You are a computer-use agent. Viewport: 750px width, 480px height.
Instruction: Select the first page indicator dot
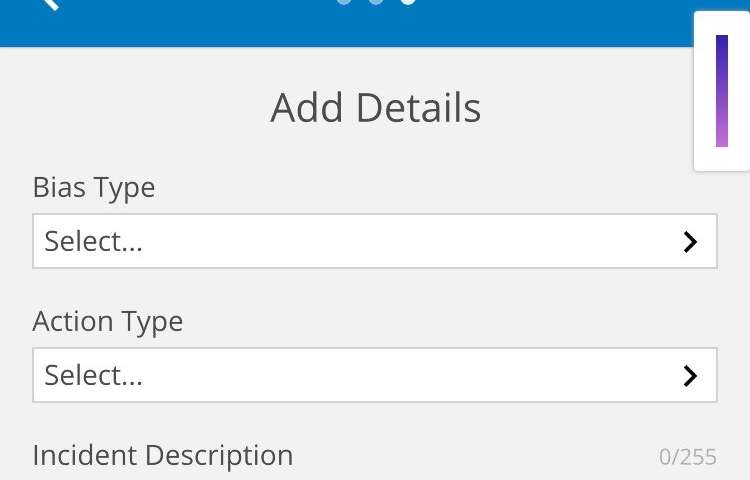344,2
